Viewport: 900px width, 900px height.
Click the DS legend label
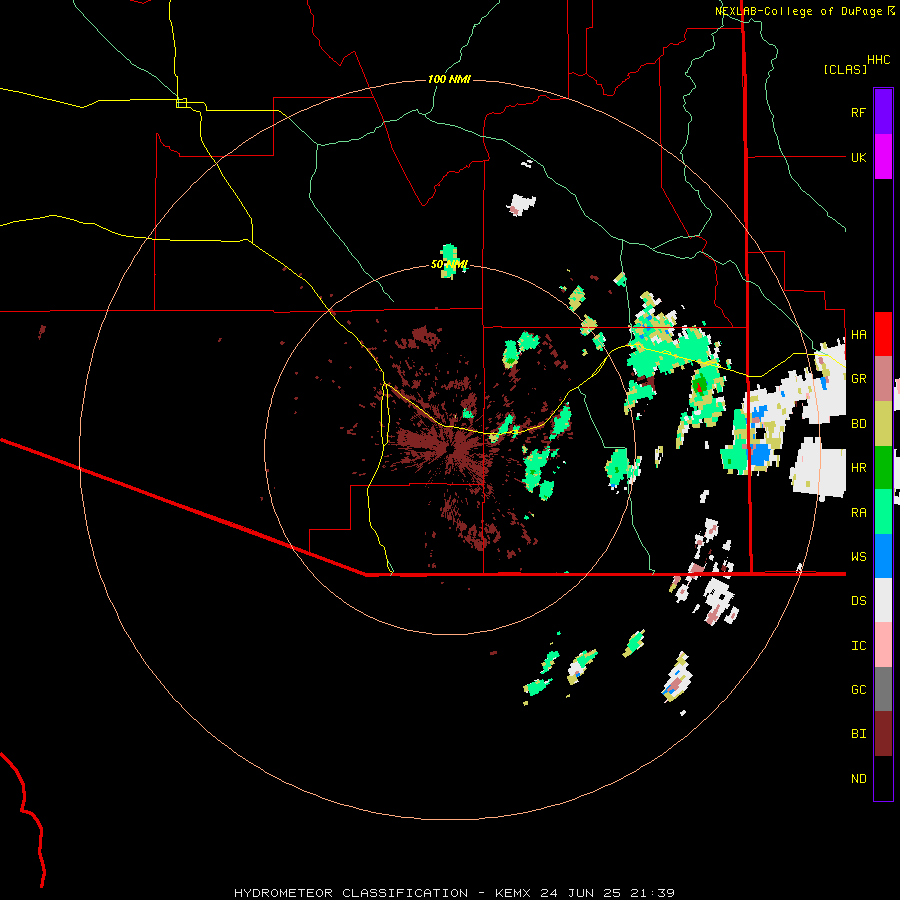click(858, 601)
